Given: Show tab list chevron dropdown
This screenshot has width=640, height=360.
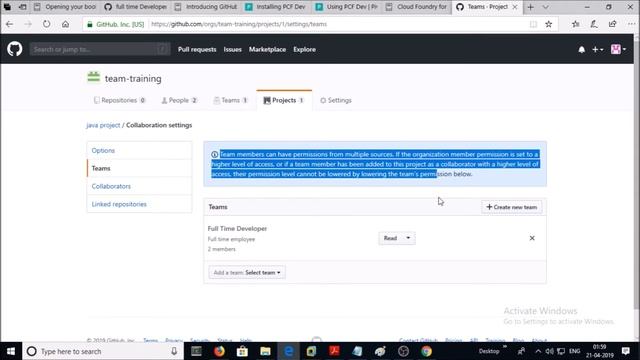Looking at the screenshot, I should click(x=545, y=7).
